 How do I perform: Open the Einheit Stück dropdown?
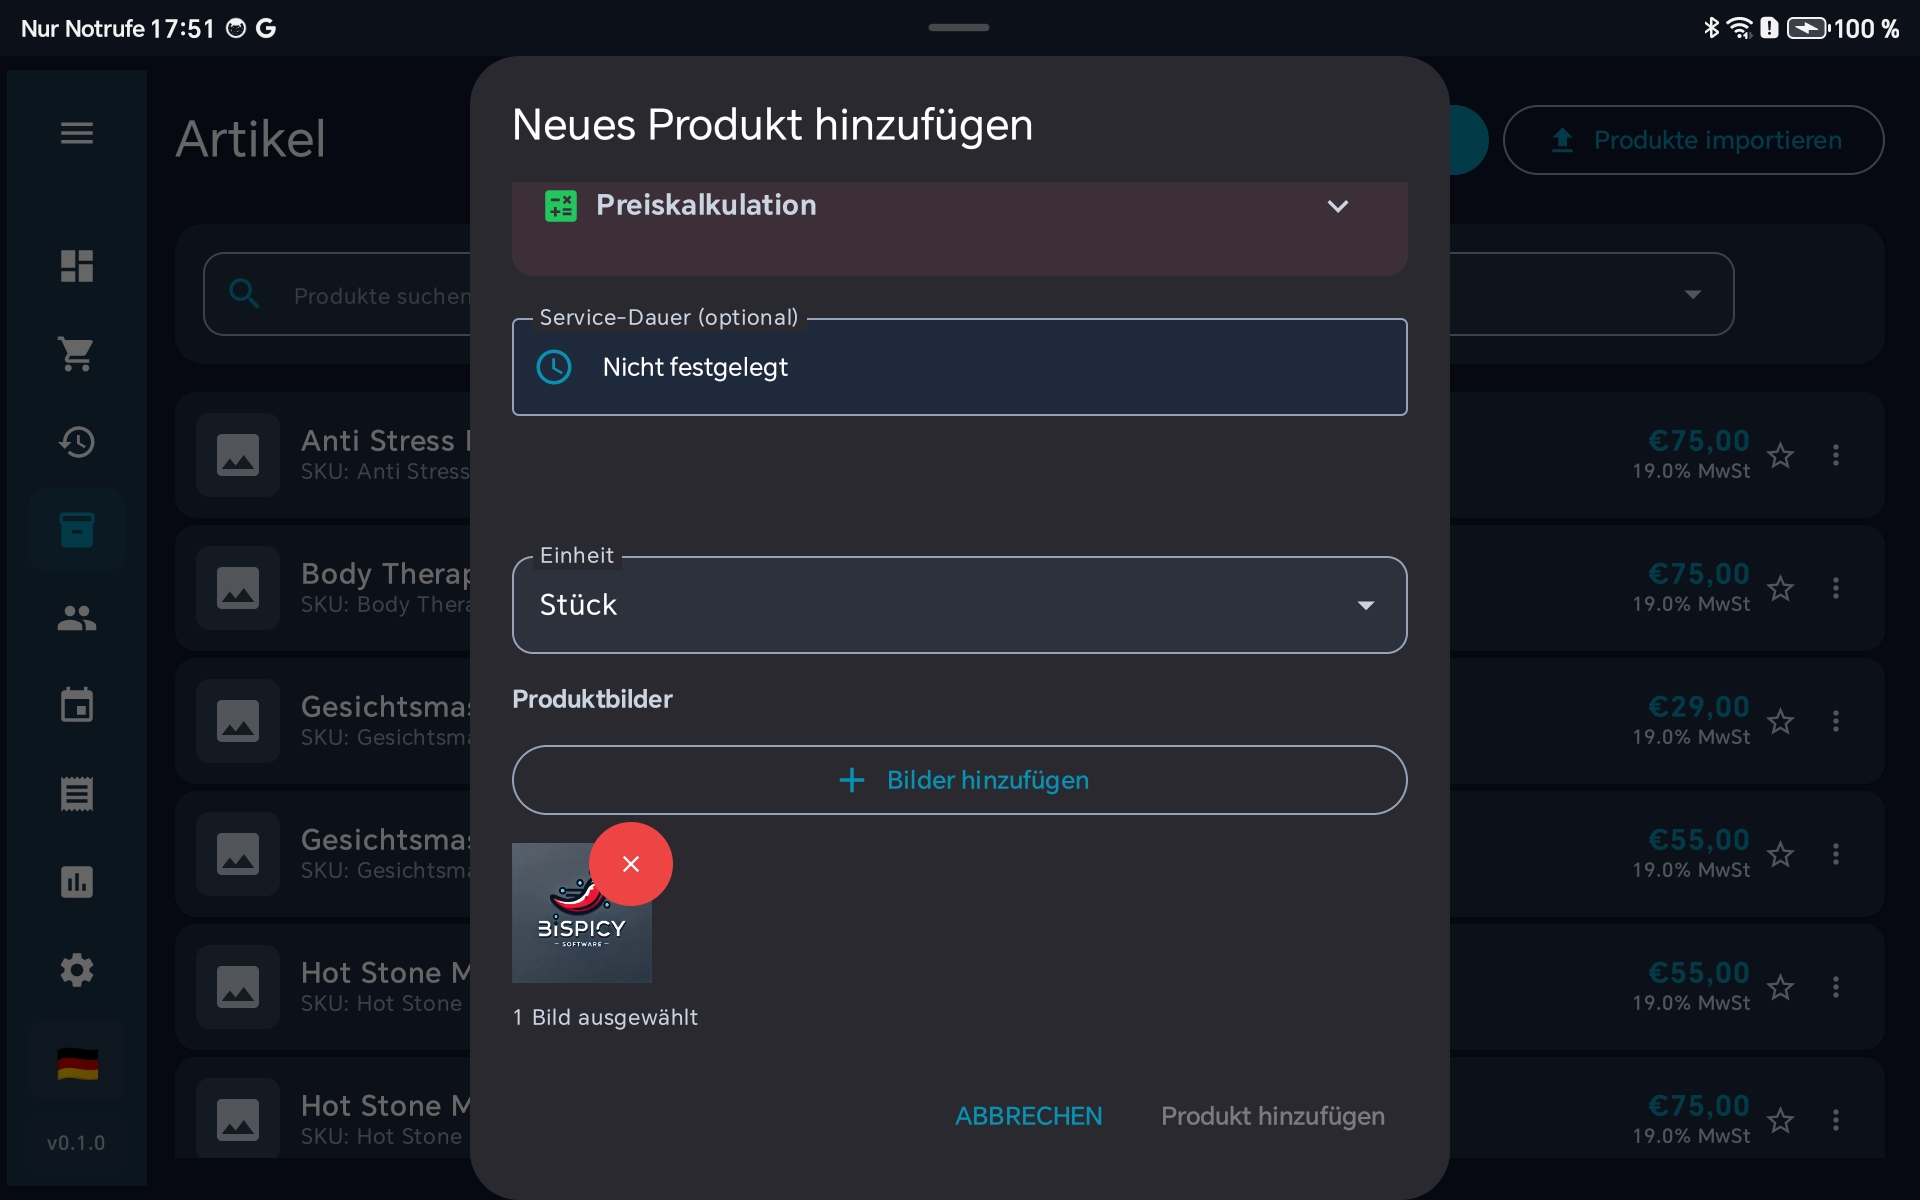pyautogui.click(x=958, y=605)
